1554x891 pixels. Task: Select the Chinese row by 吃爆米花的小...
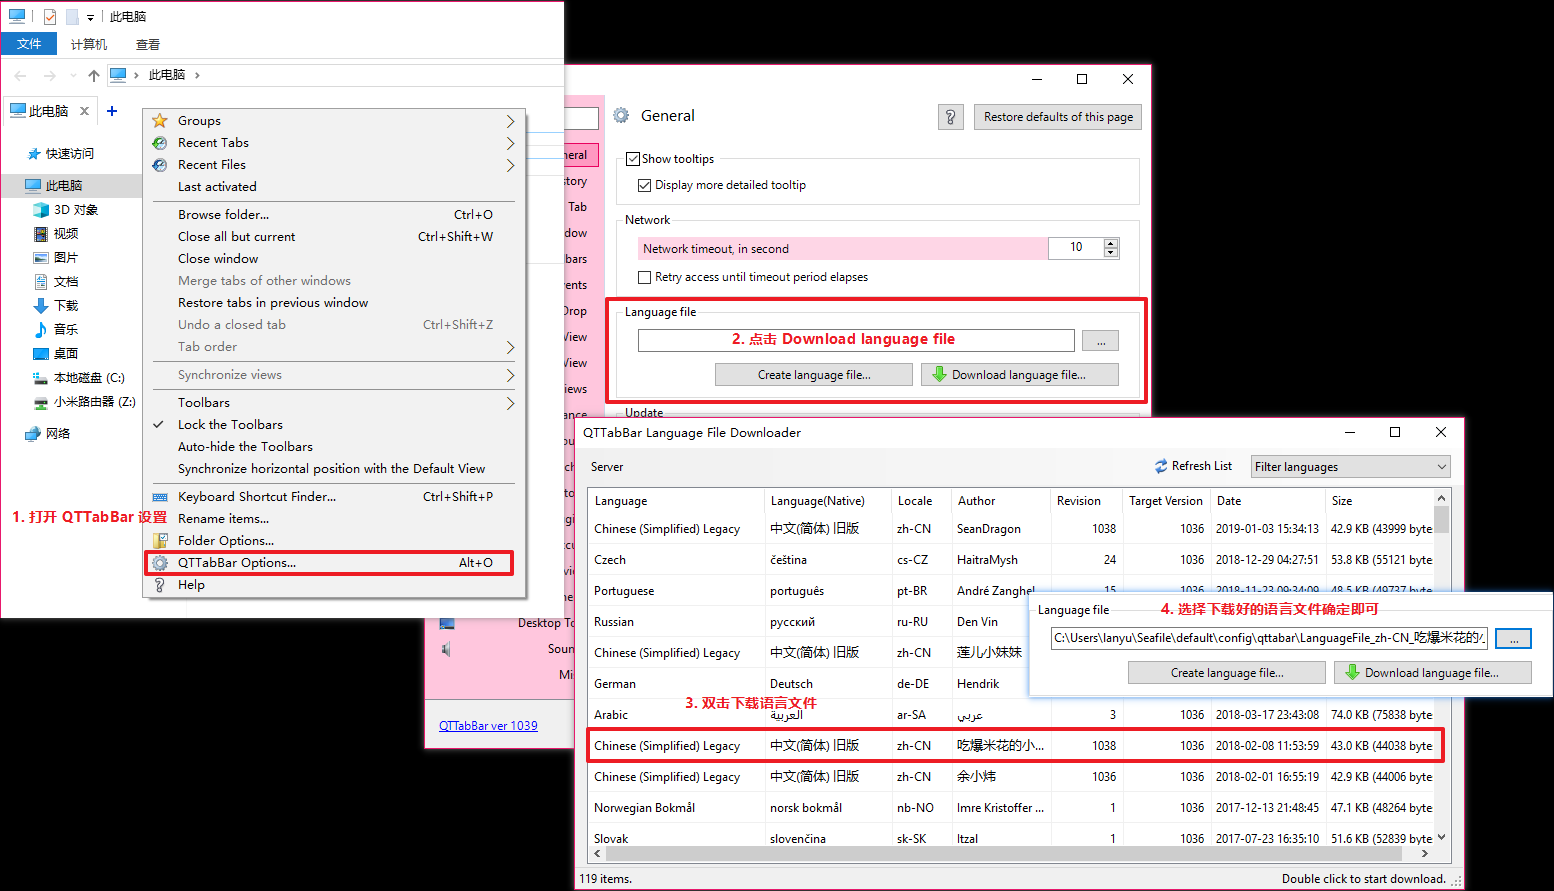point(1011,746)
